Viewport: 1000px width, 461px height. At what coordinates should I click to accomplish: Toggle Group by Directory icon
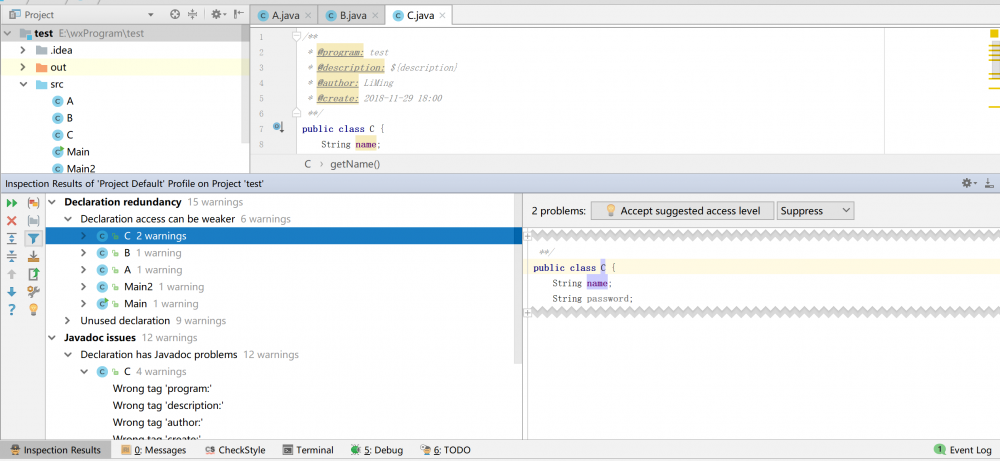pos(34,221)
